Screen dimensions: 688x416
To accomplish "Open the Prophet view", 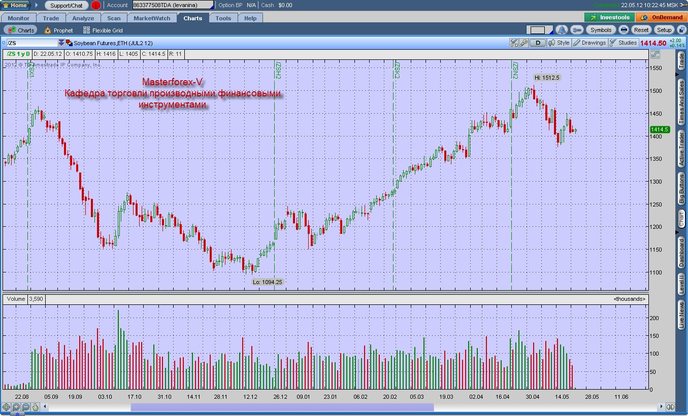I will click(x=59, y=30).
